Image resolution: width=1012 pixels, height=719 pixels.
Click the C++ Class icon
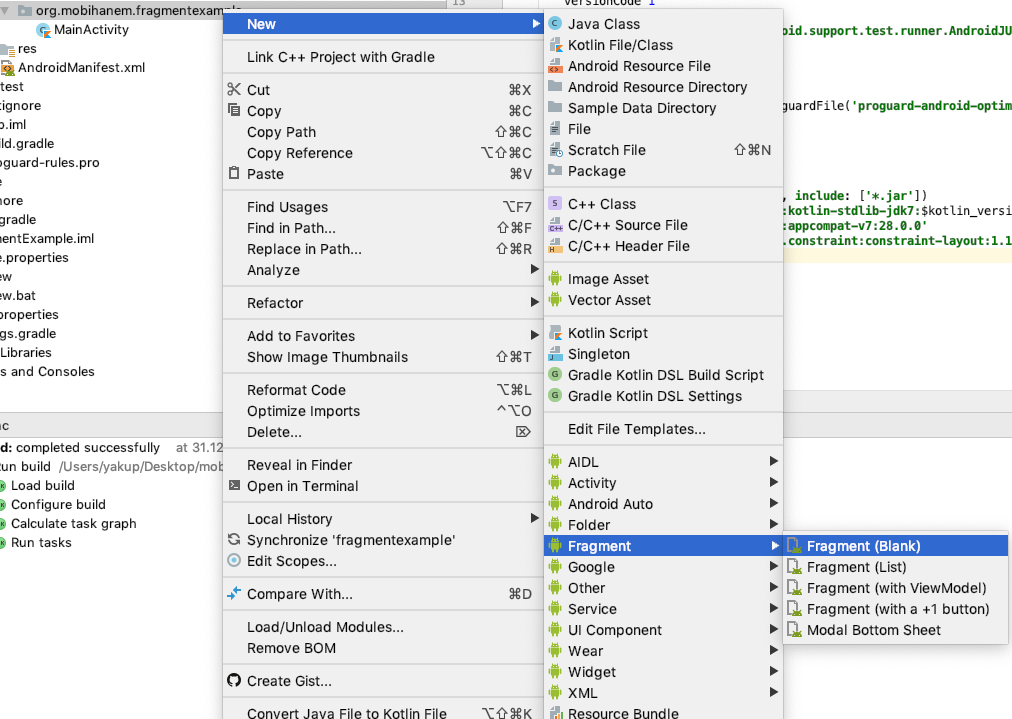[x=555, y=204]
